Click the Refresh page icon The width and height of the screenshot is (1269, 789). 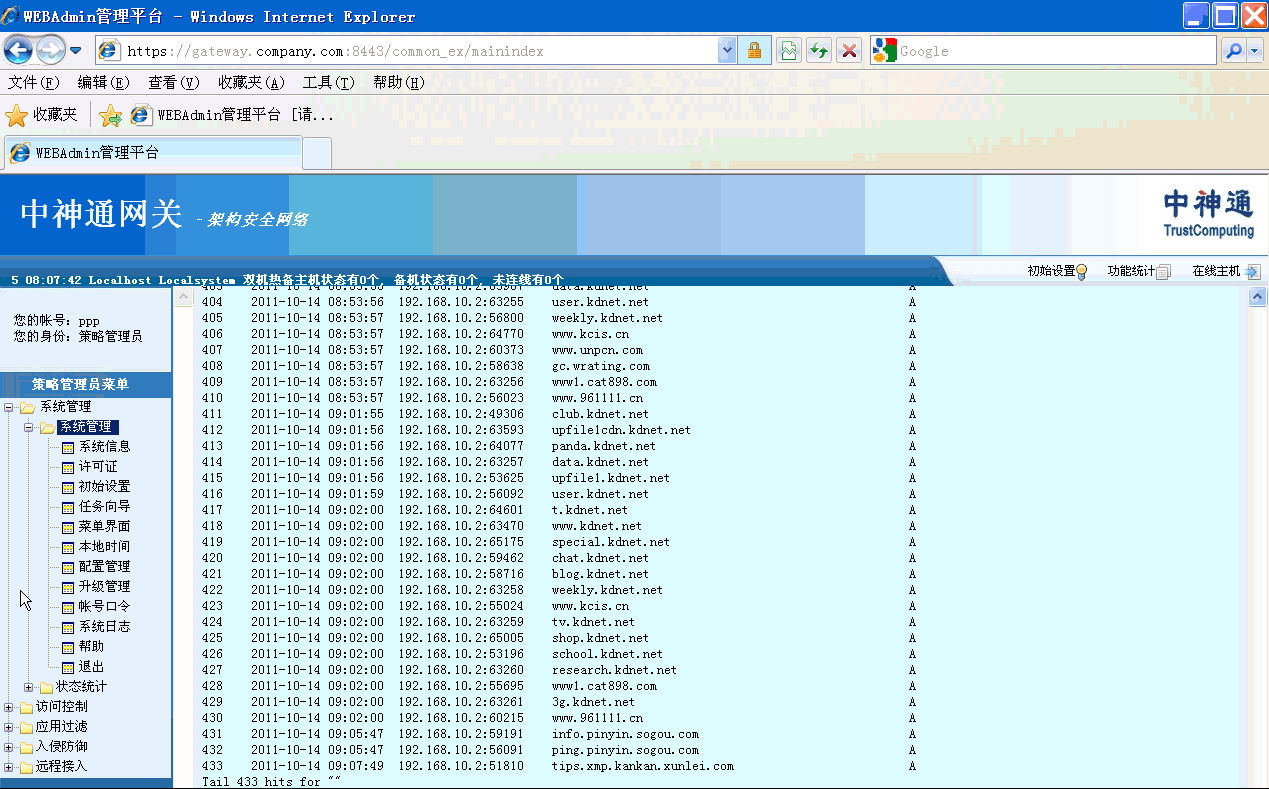[819, 50]
